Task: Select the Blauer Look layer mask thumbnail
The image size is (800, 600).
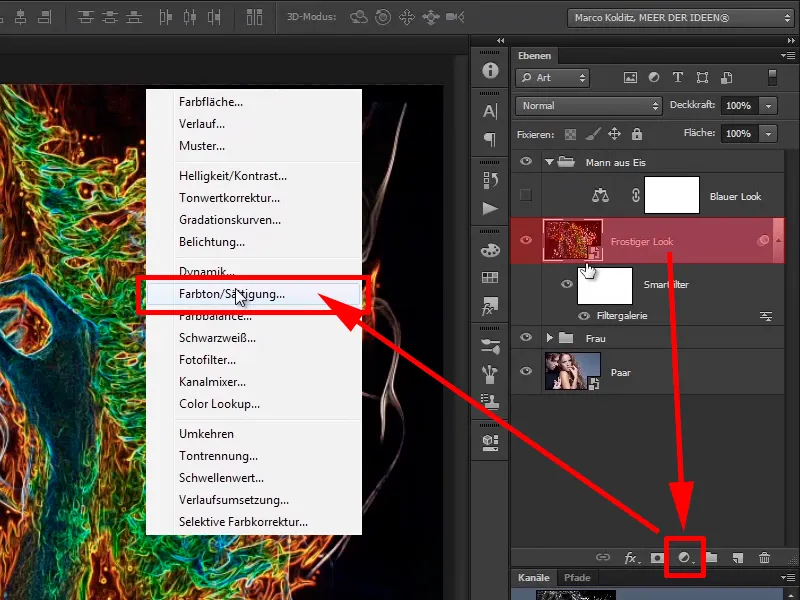Action: [671, 195]
